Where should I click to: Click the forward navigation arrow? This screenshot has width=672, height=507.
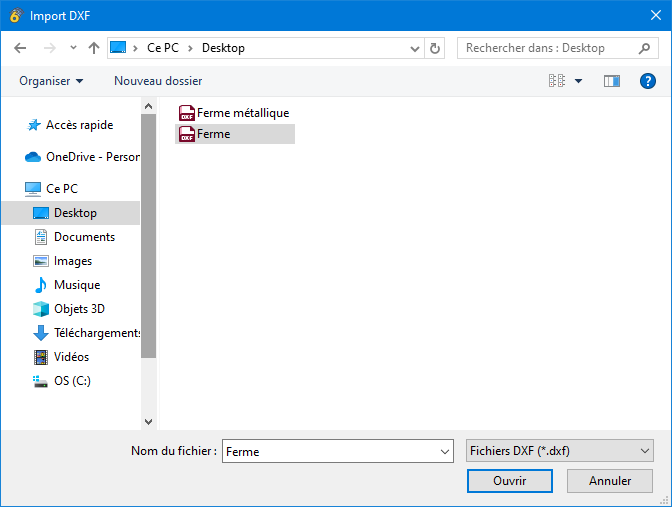pos(50,48)
